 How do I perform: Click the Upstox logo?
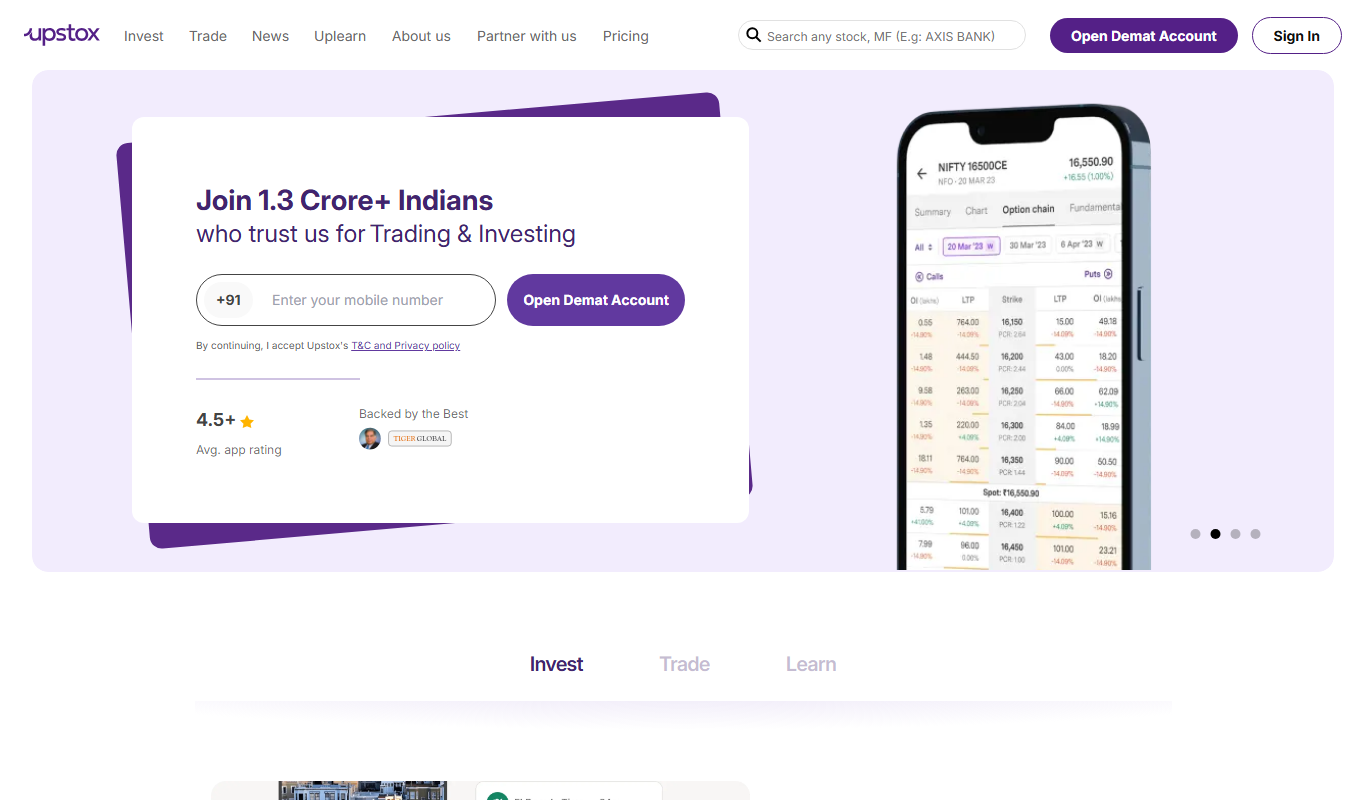tap(62, 35)
